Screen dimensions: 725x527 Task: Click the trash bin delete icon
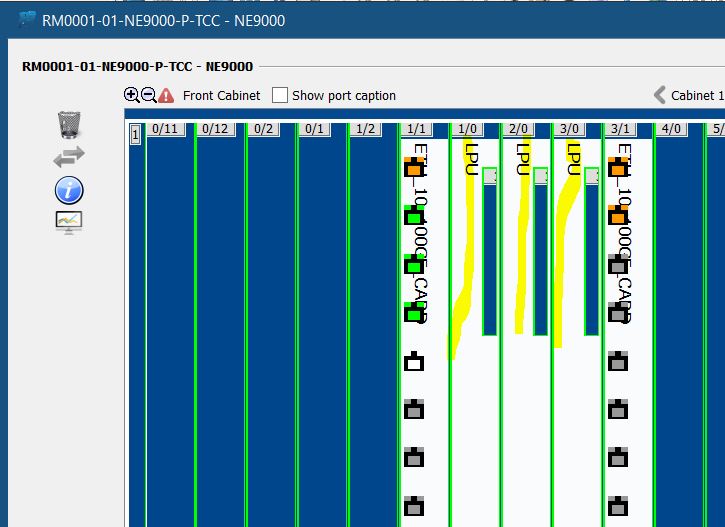[x=69, y=124]
